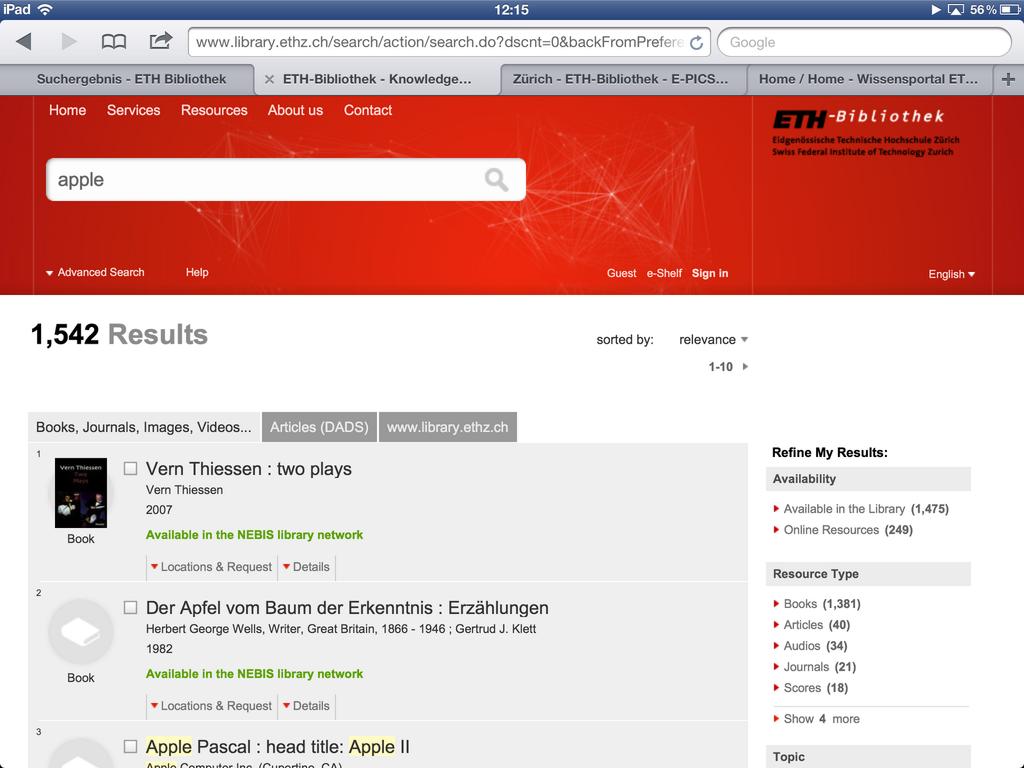Open Apple Pascal : head title result
Screen dimensions: 1024x768
tap(278, 746)
